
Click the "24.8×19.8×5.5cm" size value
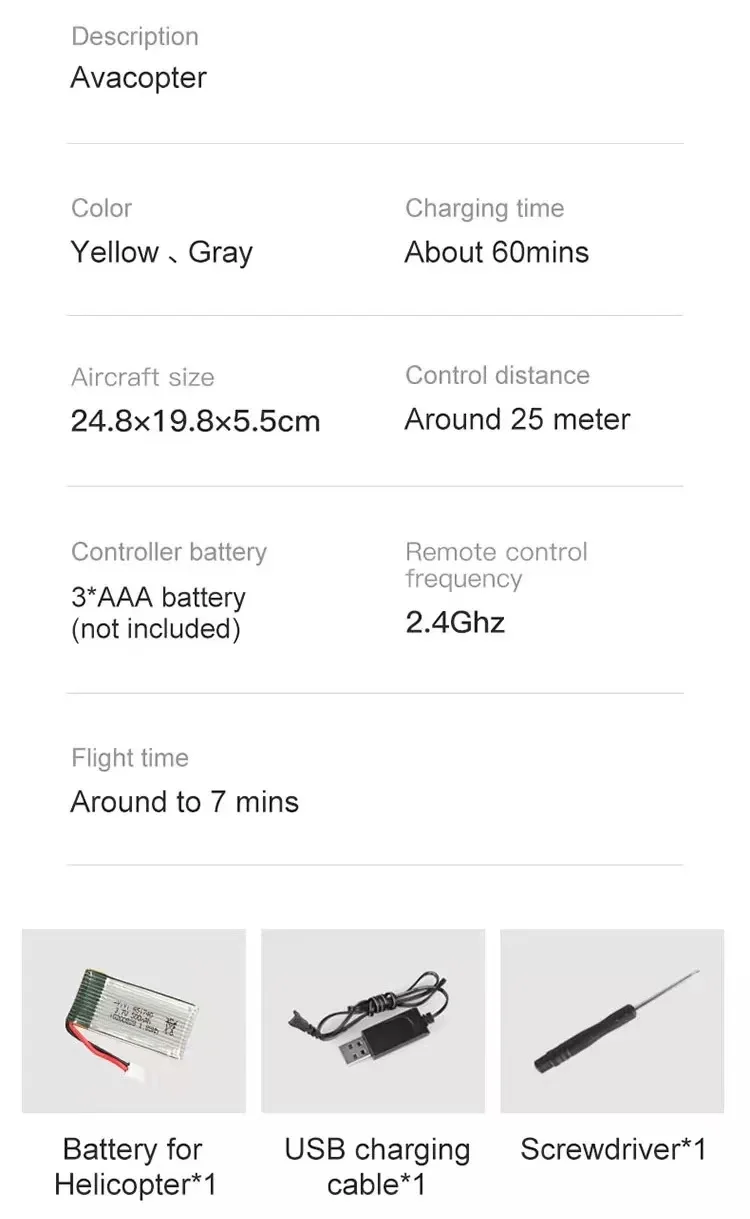(195, 421)
